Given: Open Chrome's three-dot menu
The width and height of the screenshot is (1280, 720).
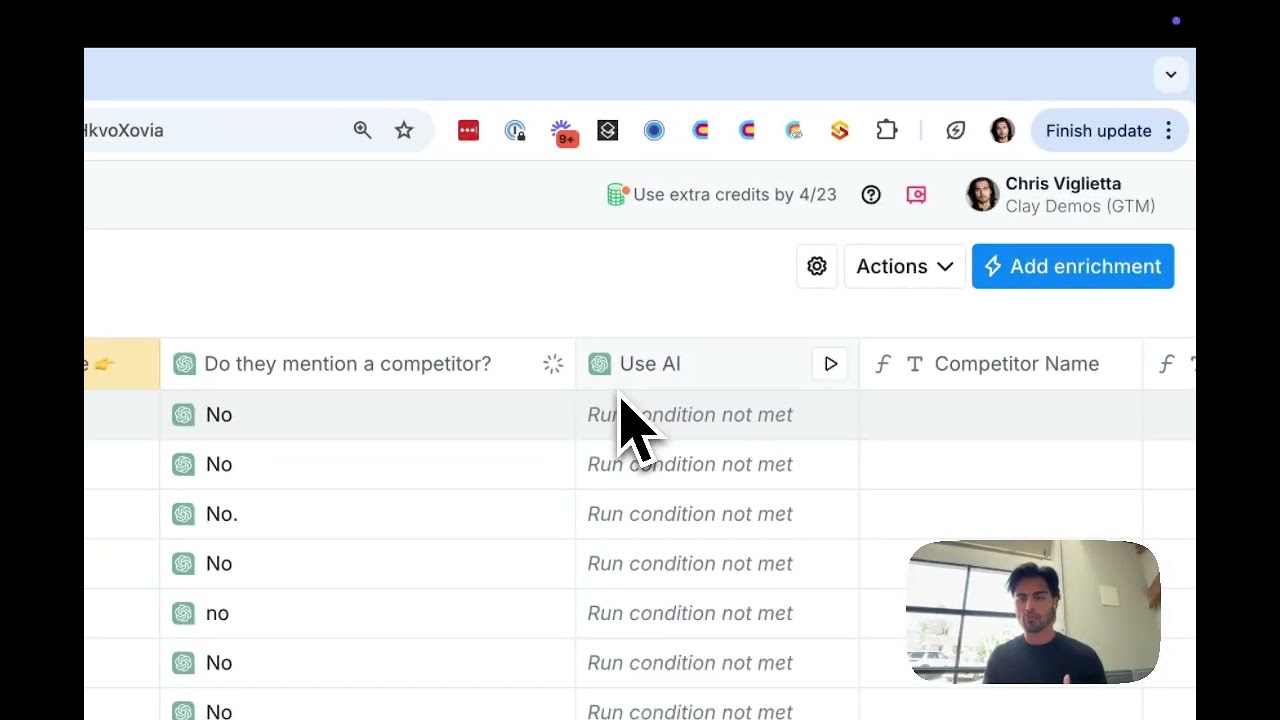Looking at the screenshot, I should (1168, 131).
